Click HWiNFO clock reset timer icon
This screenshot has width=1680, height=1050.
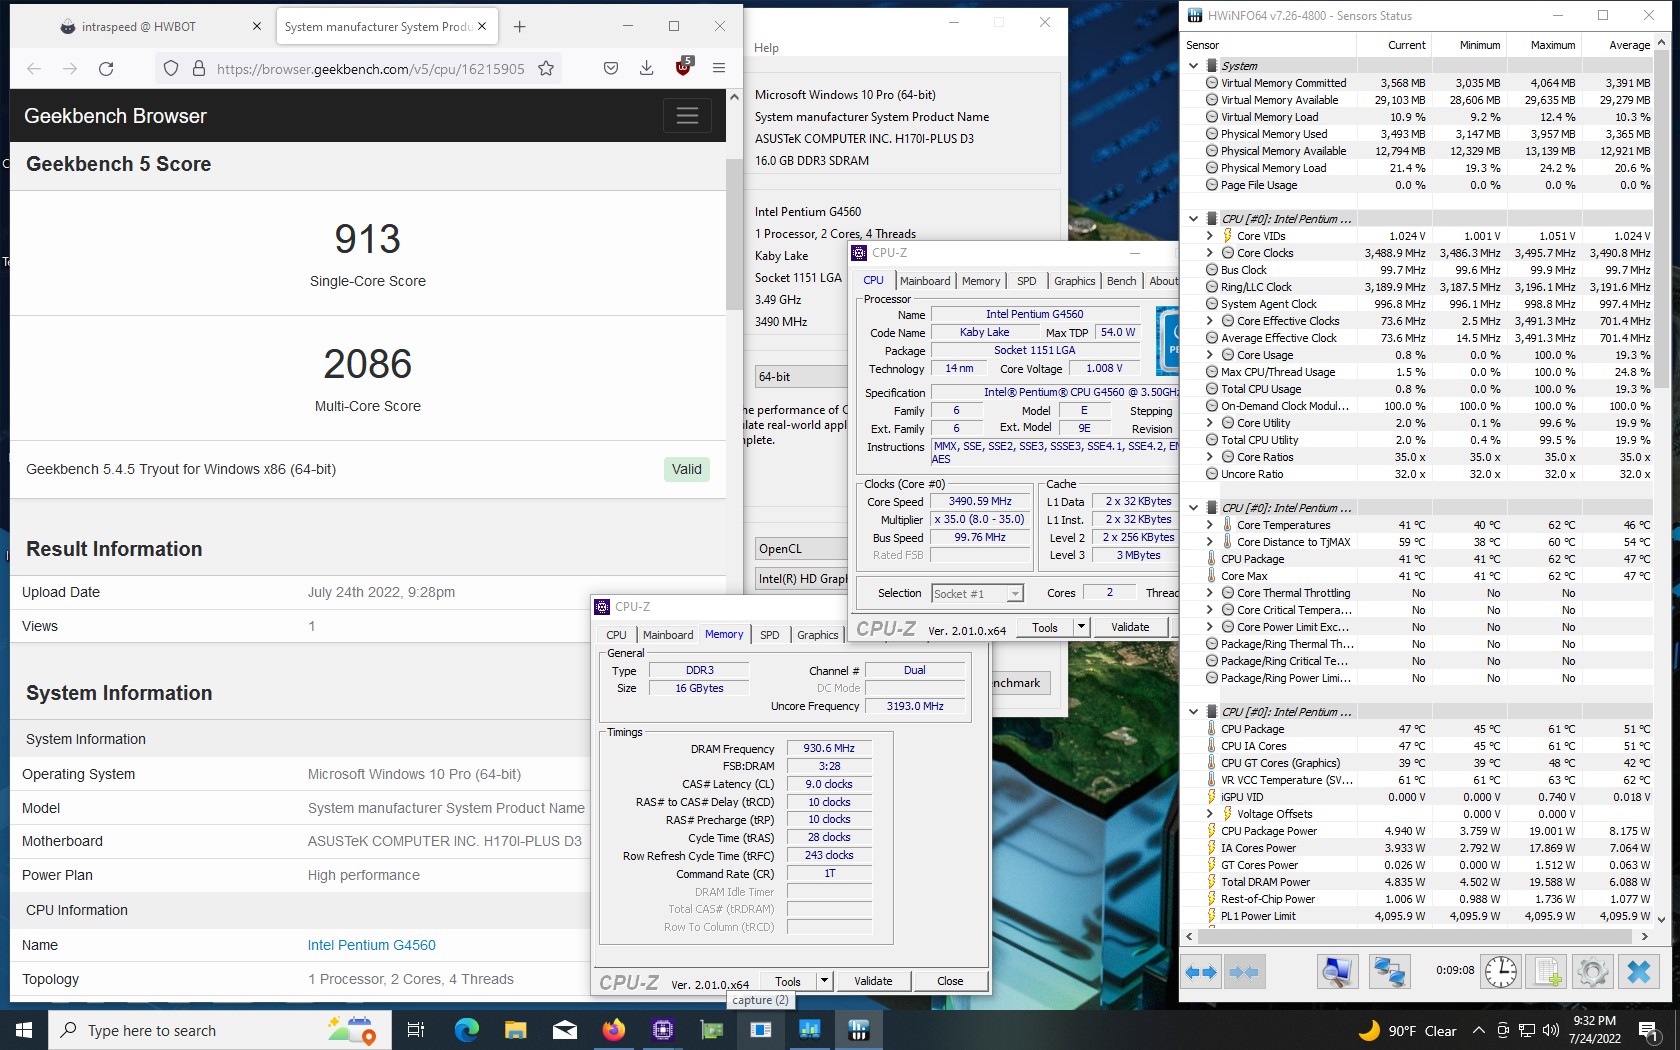1500,971
